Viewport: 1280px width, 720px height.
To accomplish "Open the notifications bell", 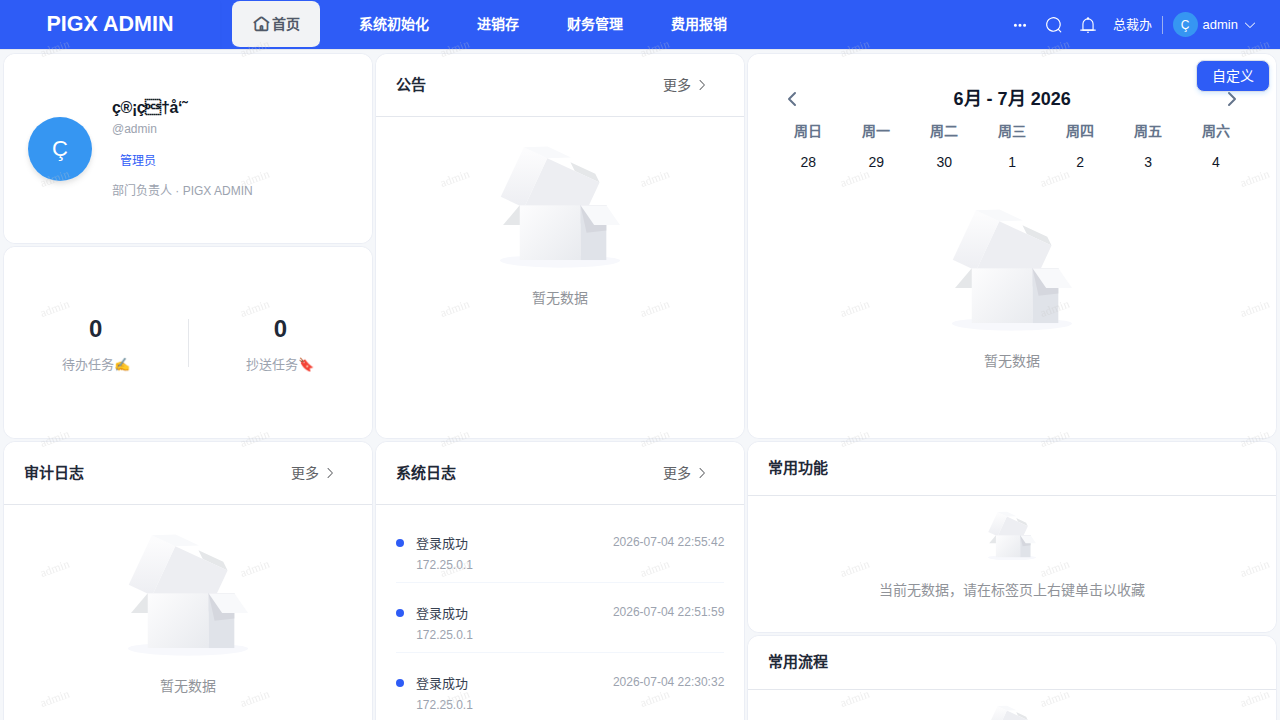I will [x=1088, y=25].
